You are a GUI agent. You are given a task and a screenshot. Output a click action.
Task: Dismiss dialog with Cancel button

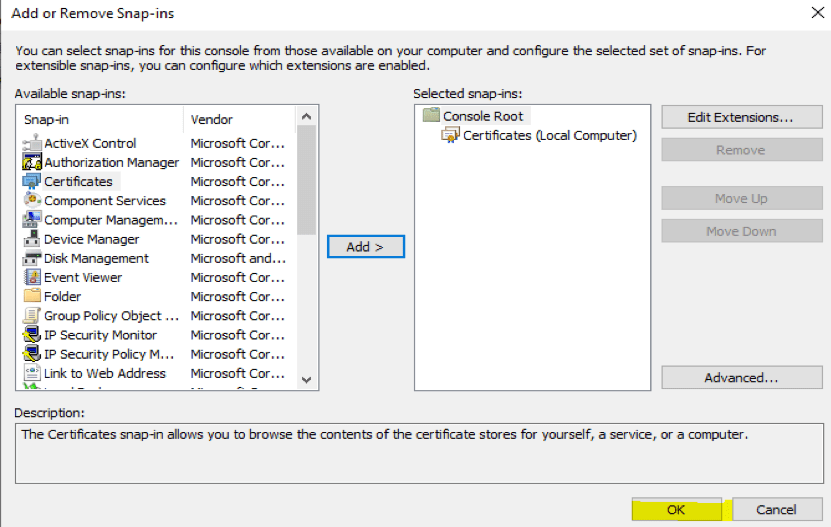[x=776, y=509]
